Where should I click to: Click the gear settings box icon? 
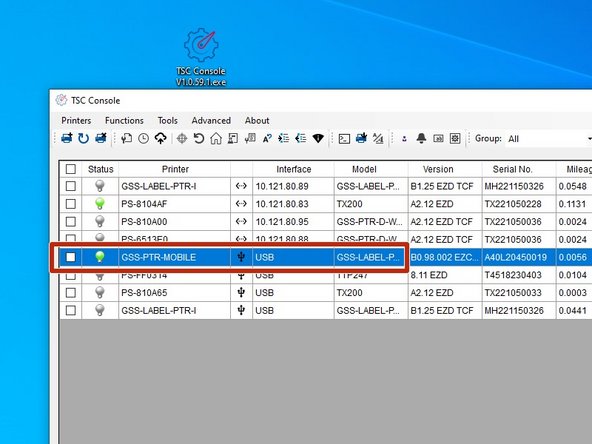tap(455, 139)
